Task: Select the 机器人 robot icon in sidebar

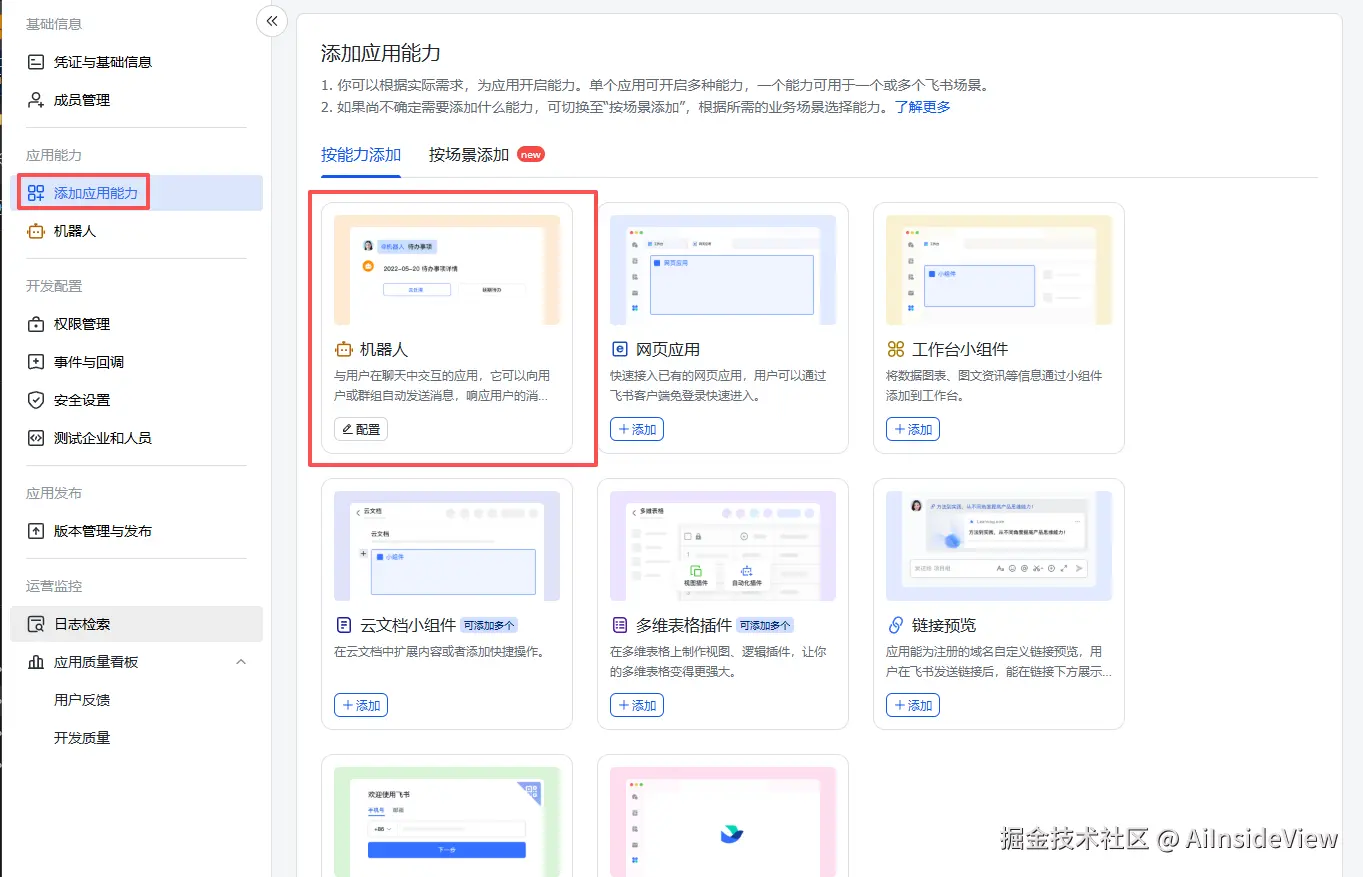Action: click(x=36, y=231)
